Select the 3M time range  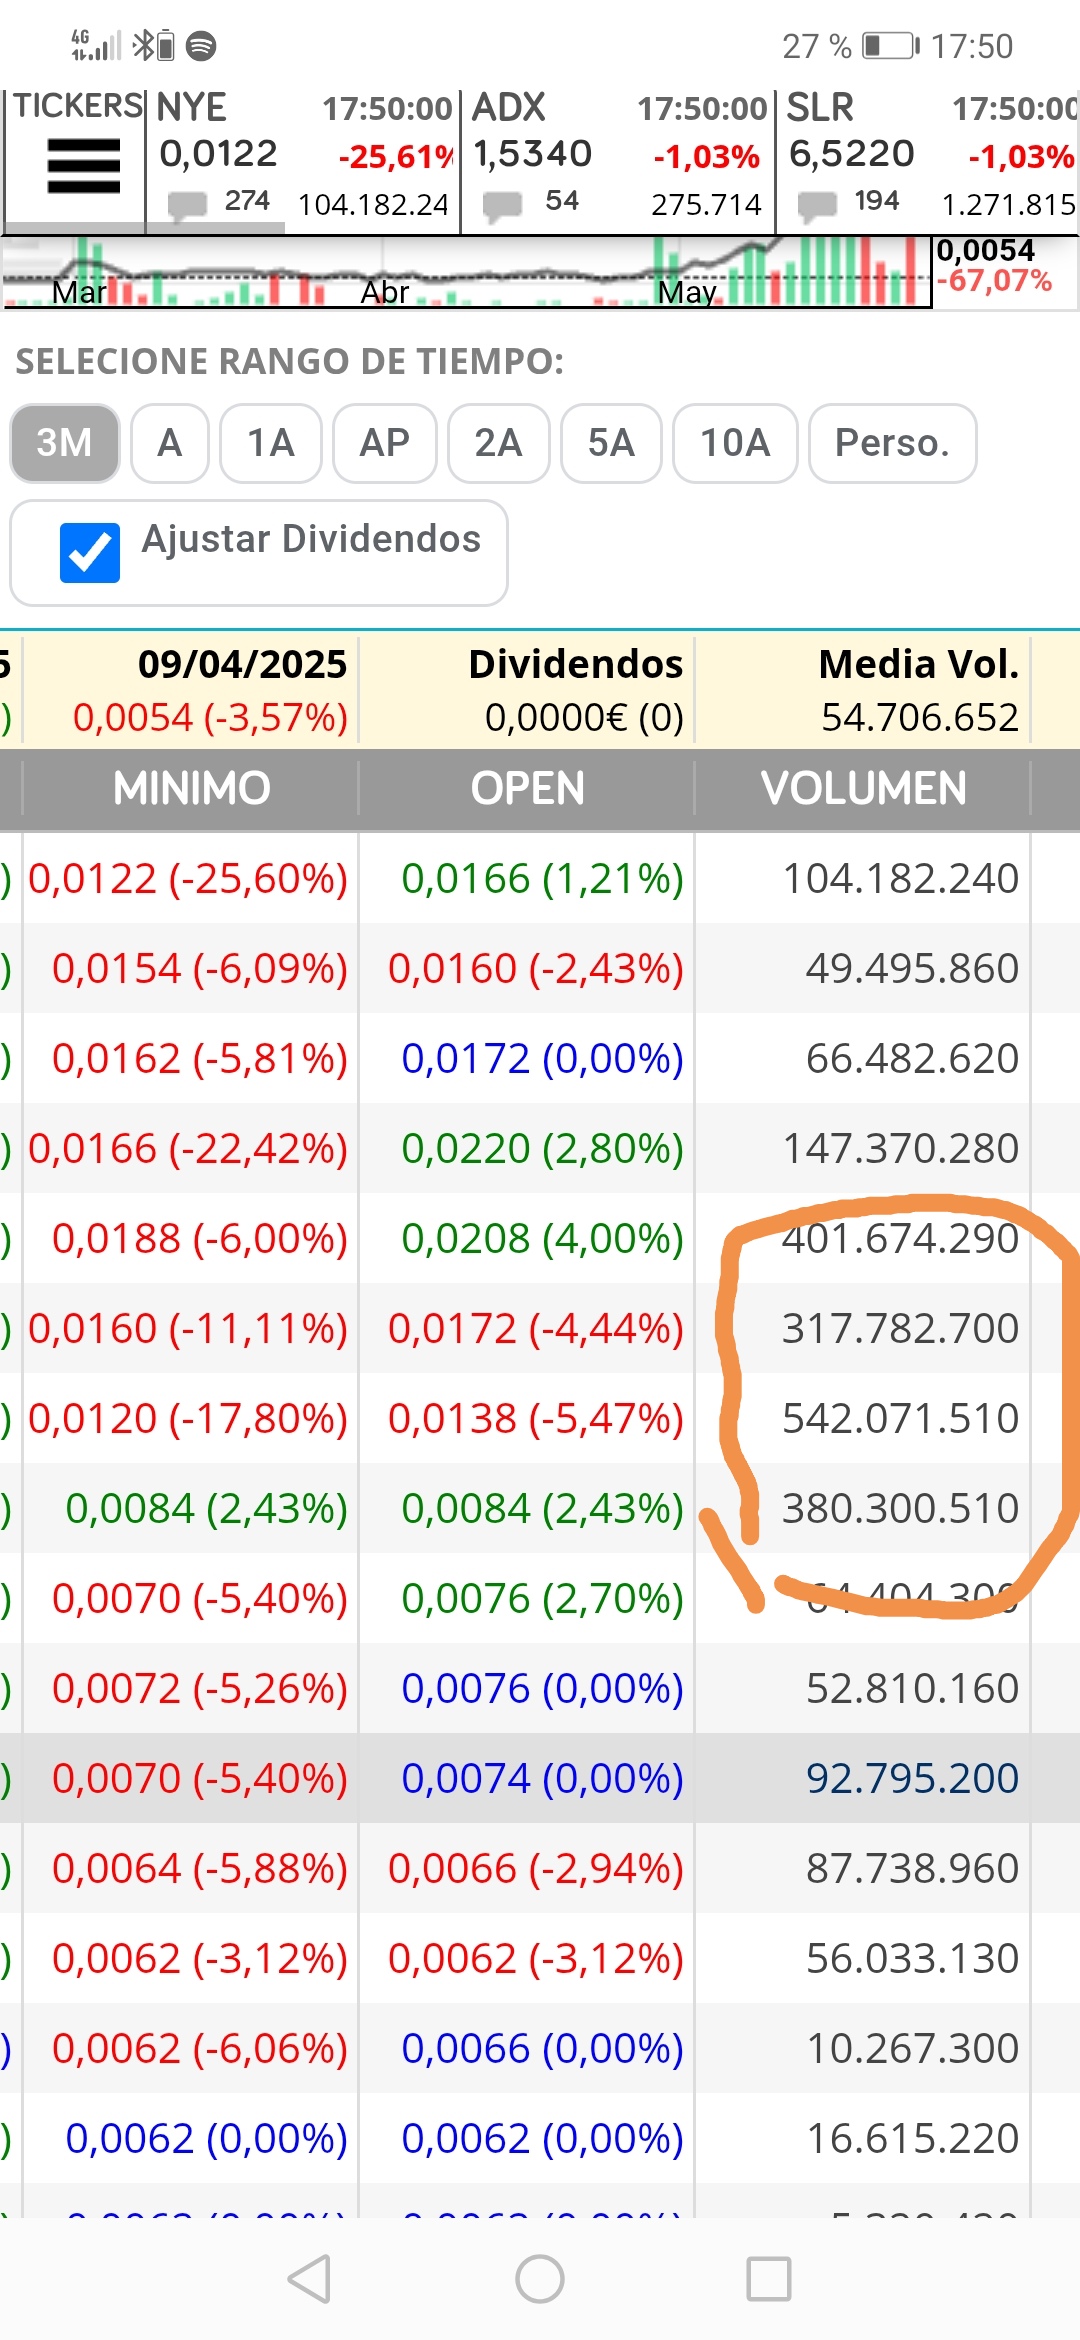65,443
